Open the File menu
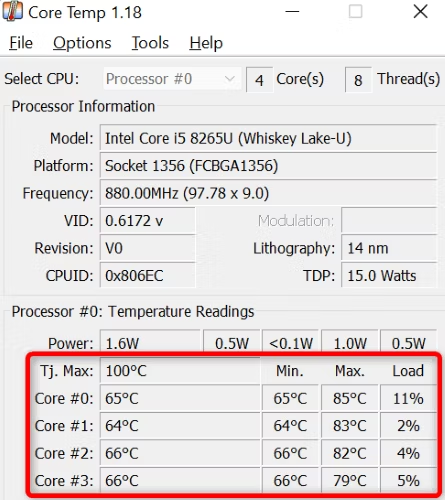Viewport: 445px width, 500px height. pyautogui.click(x=21, y=43)
